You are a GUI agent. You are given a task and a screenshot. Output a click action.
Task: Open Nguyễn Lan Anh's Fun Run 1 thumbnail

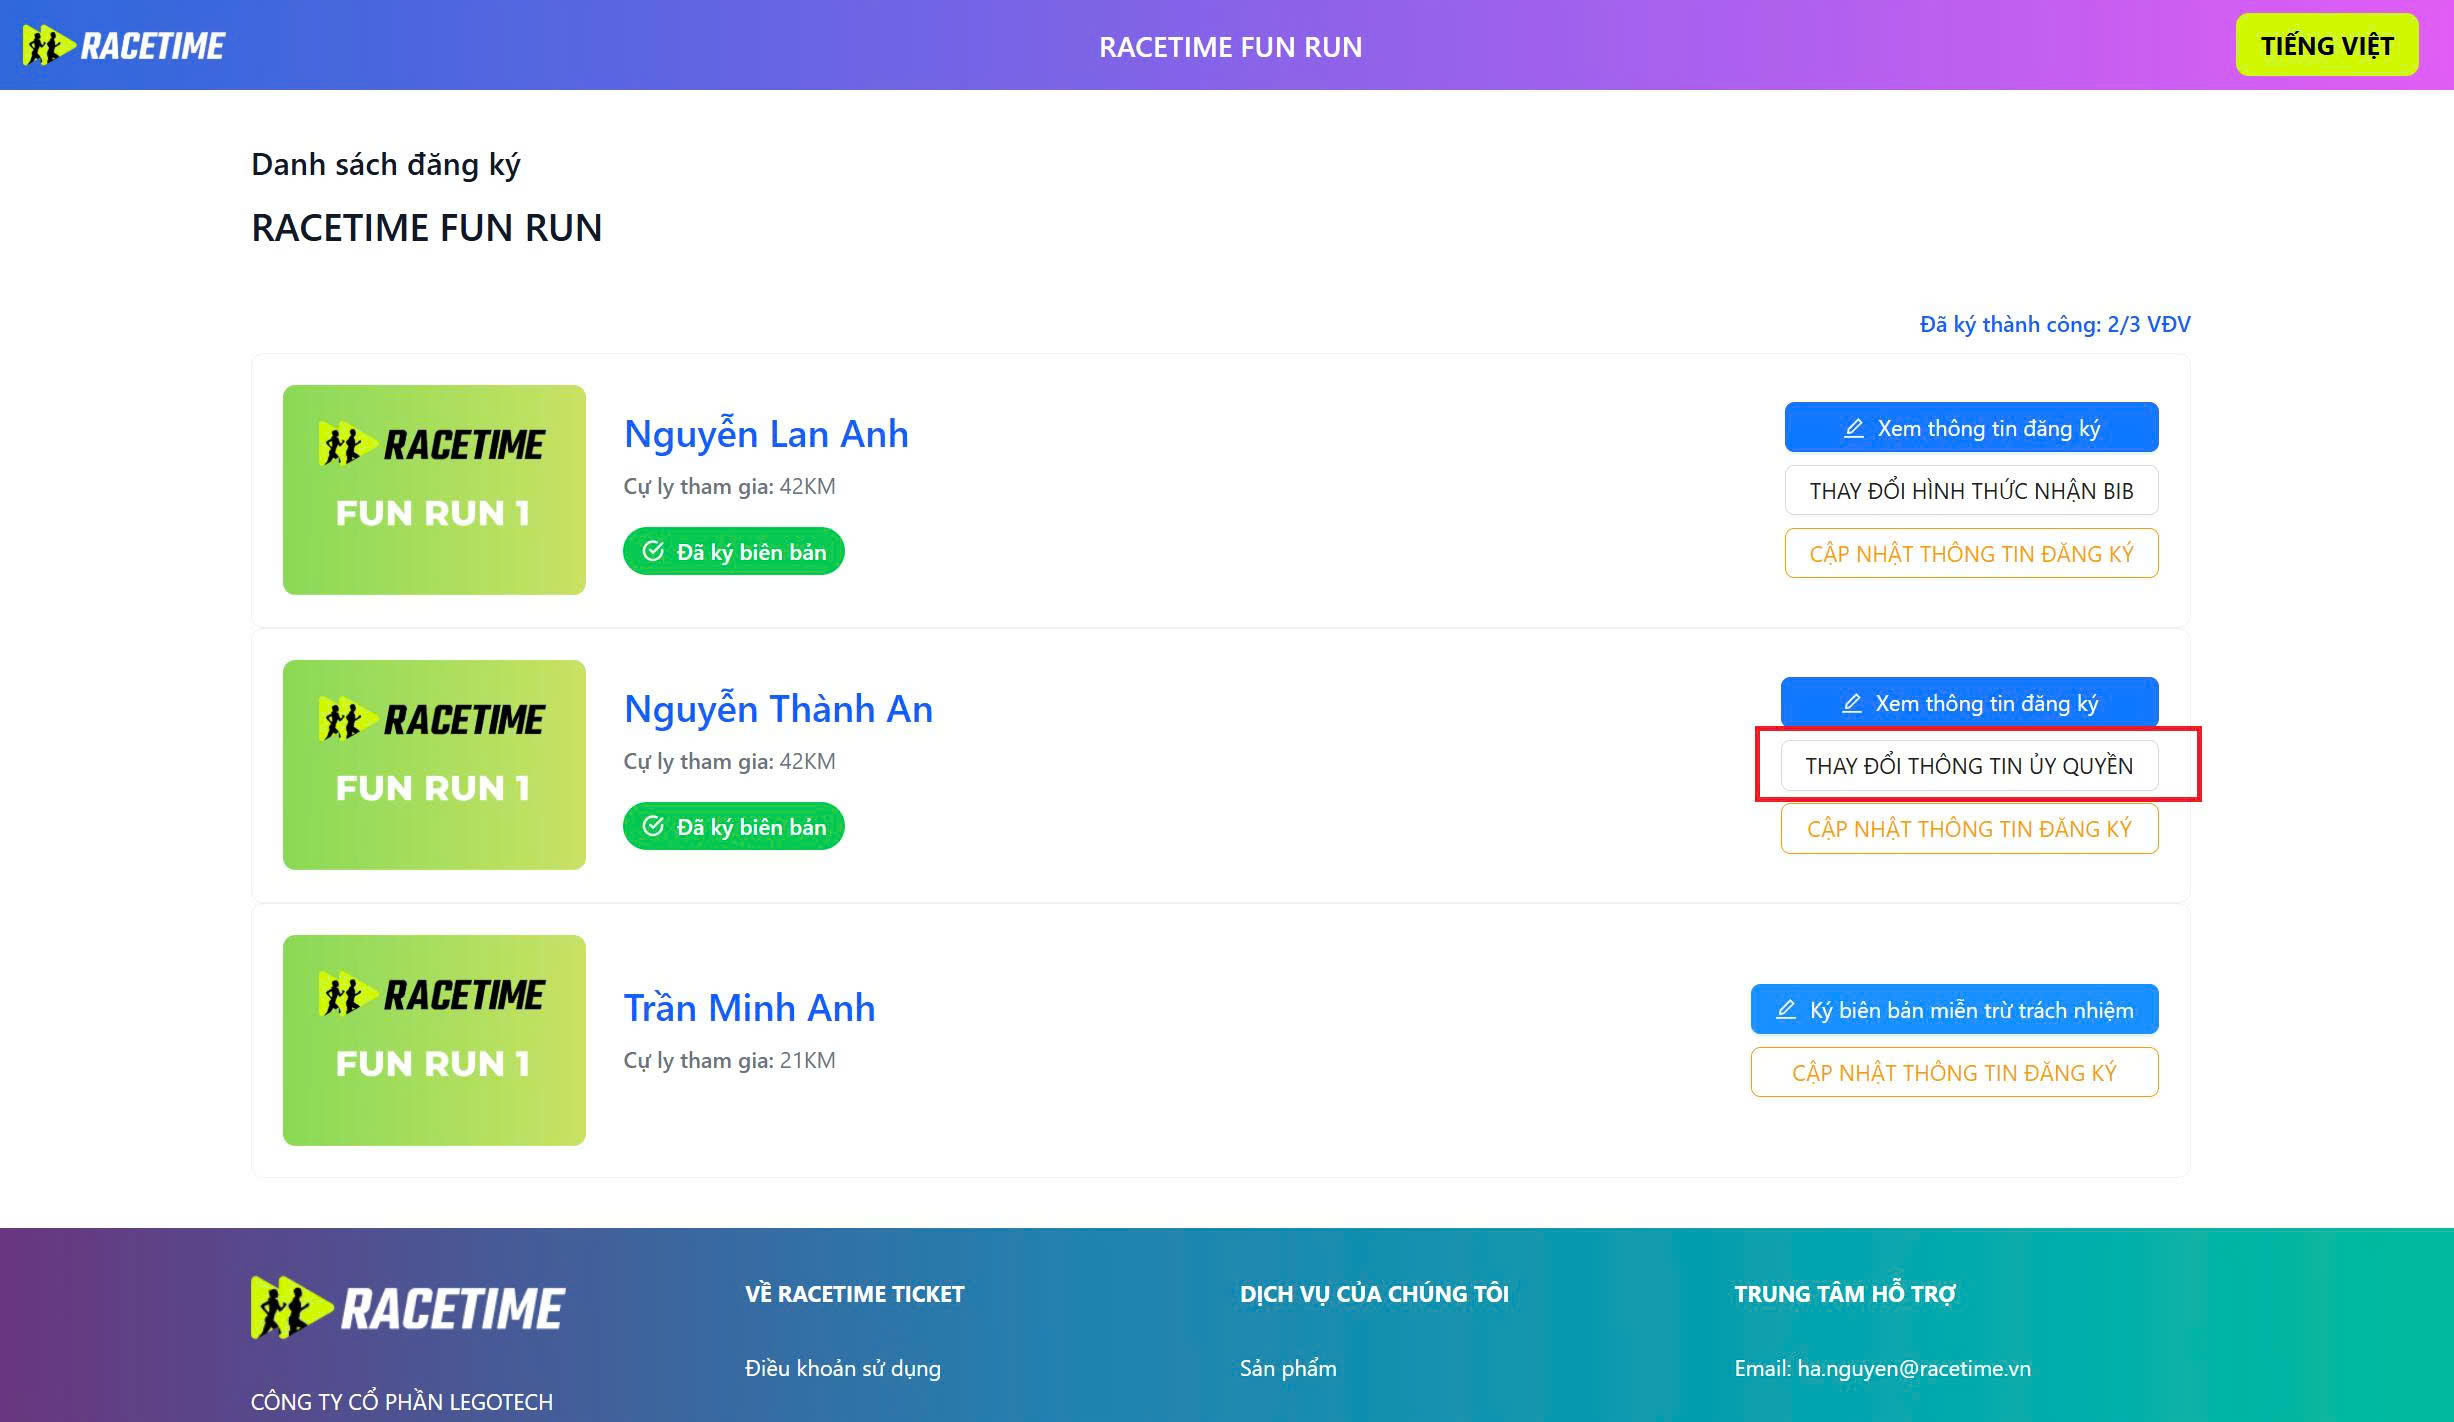434,490
